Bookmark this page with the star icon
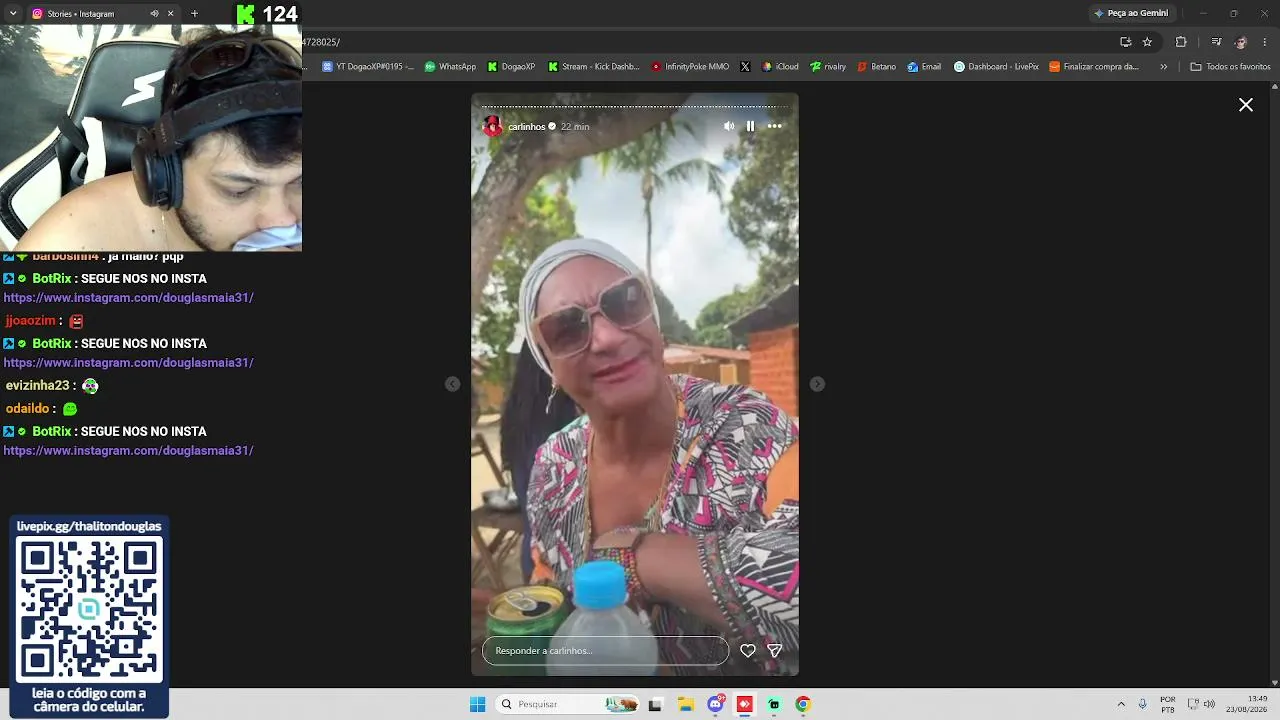This screenshot has width=1280, height=720. click(1147, 42)
